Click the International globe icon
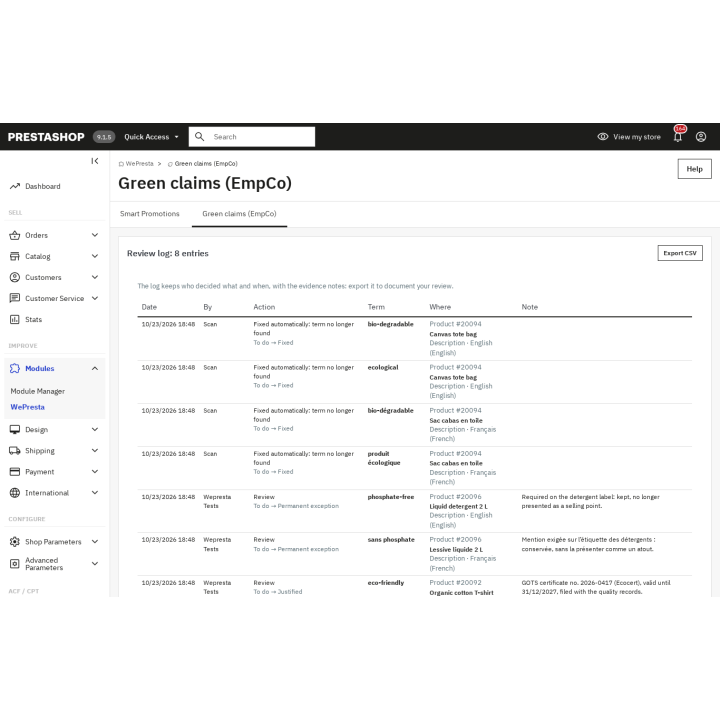The width and height of the screenshot is (720, 720). (15, 493)
